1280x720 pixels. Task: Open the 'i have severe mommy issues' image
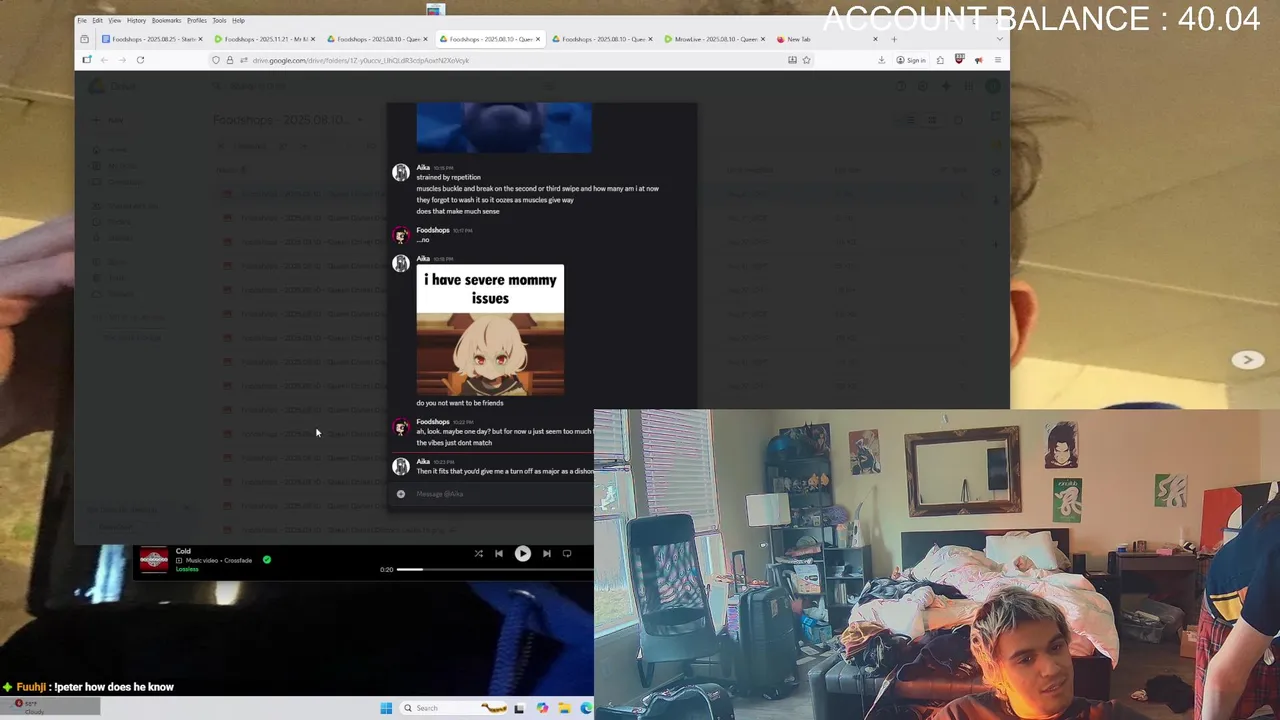(x=490, y=330)
